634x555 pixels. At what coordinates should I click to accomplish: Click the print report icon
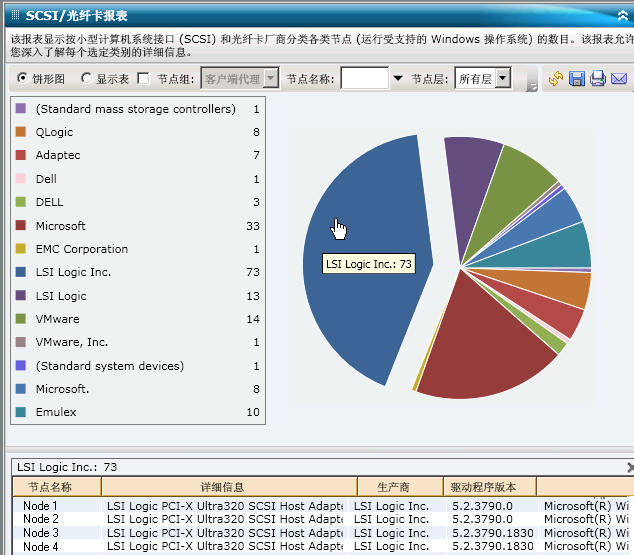598,79
